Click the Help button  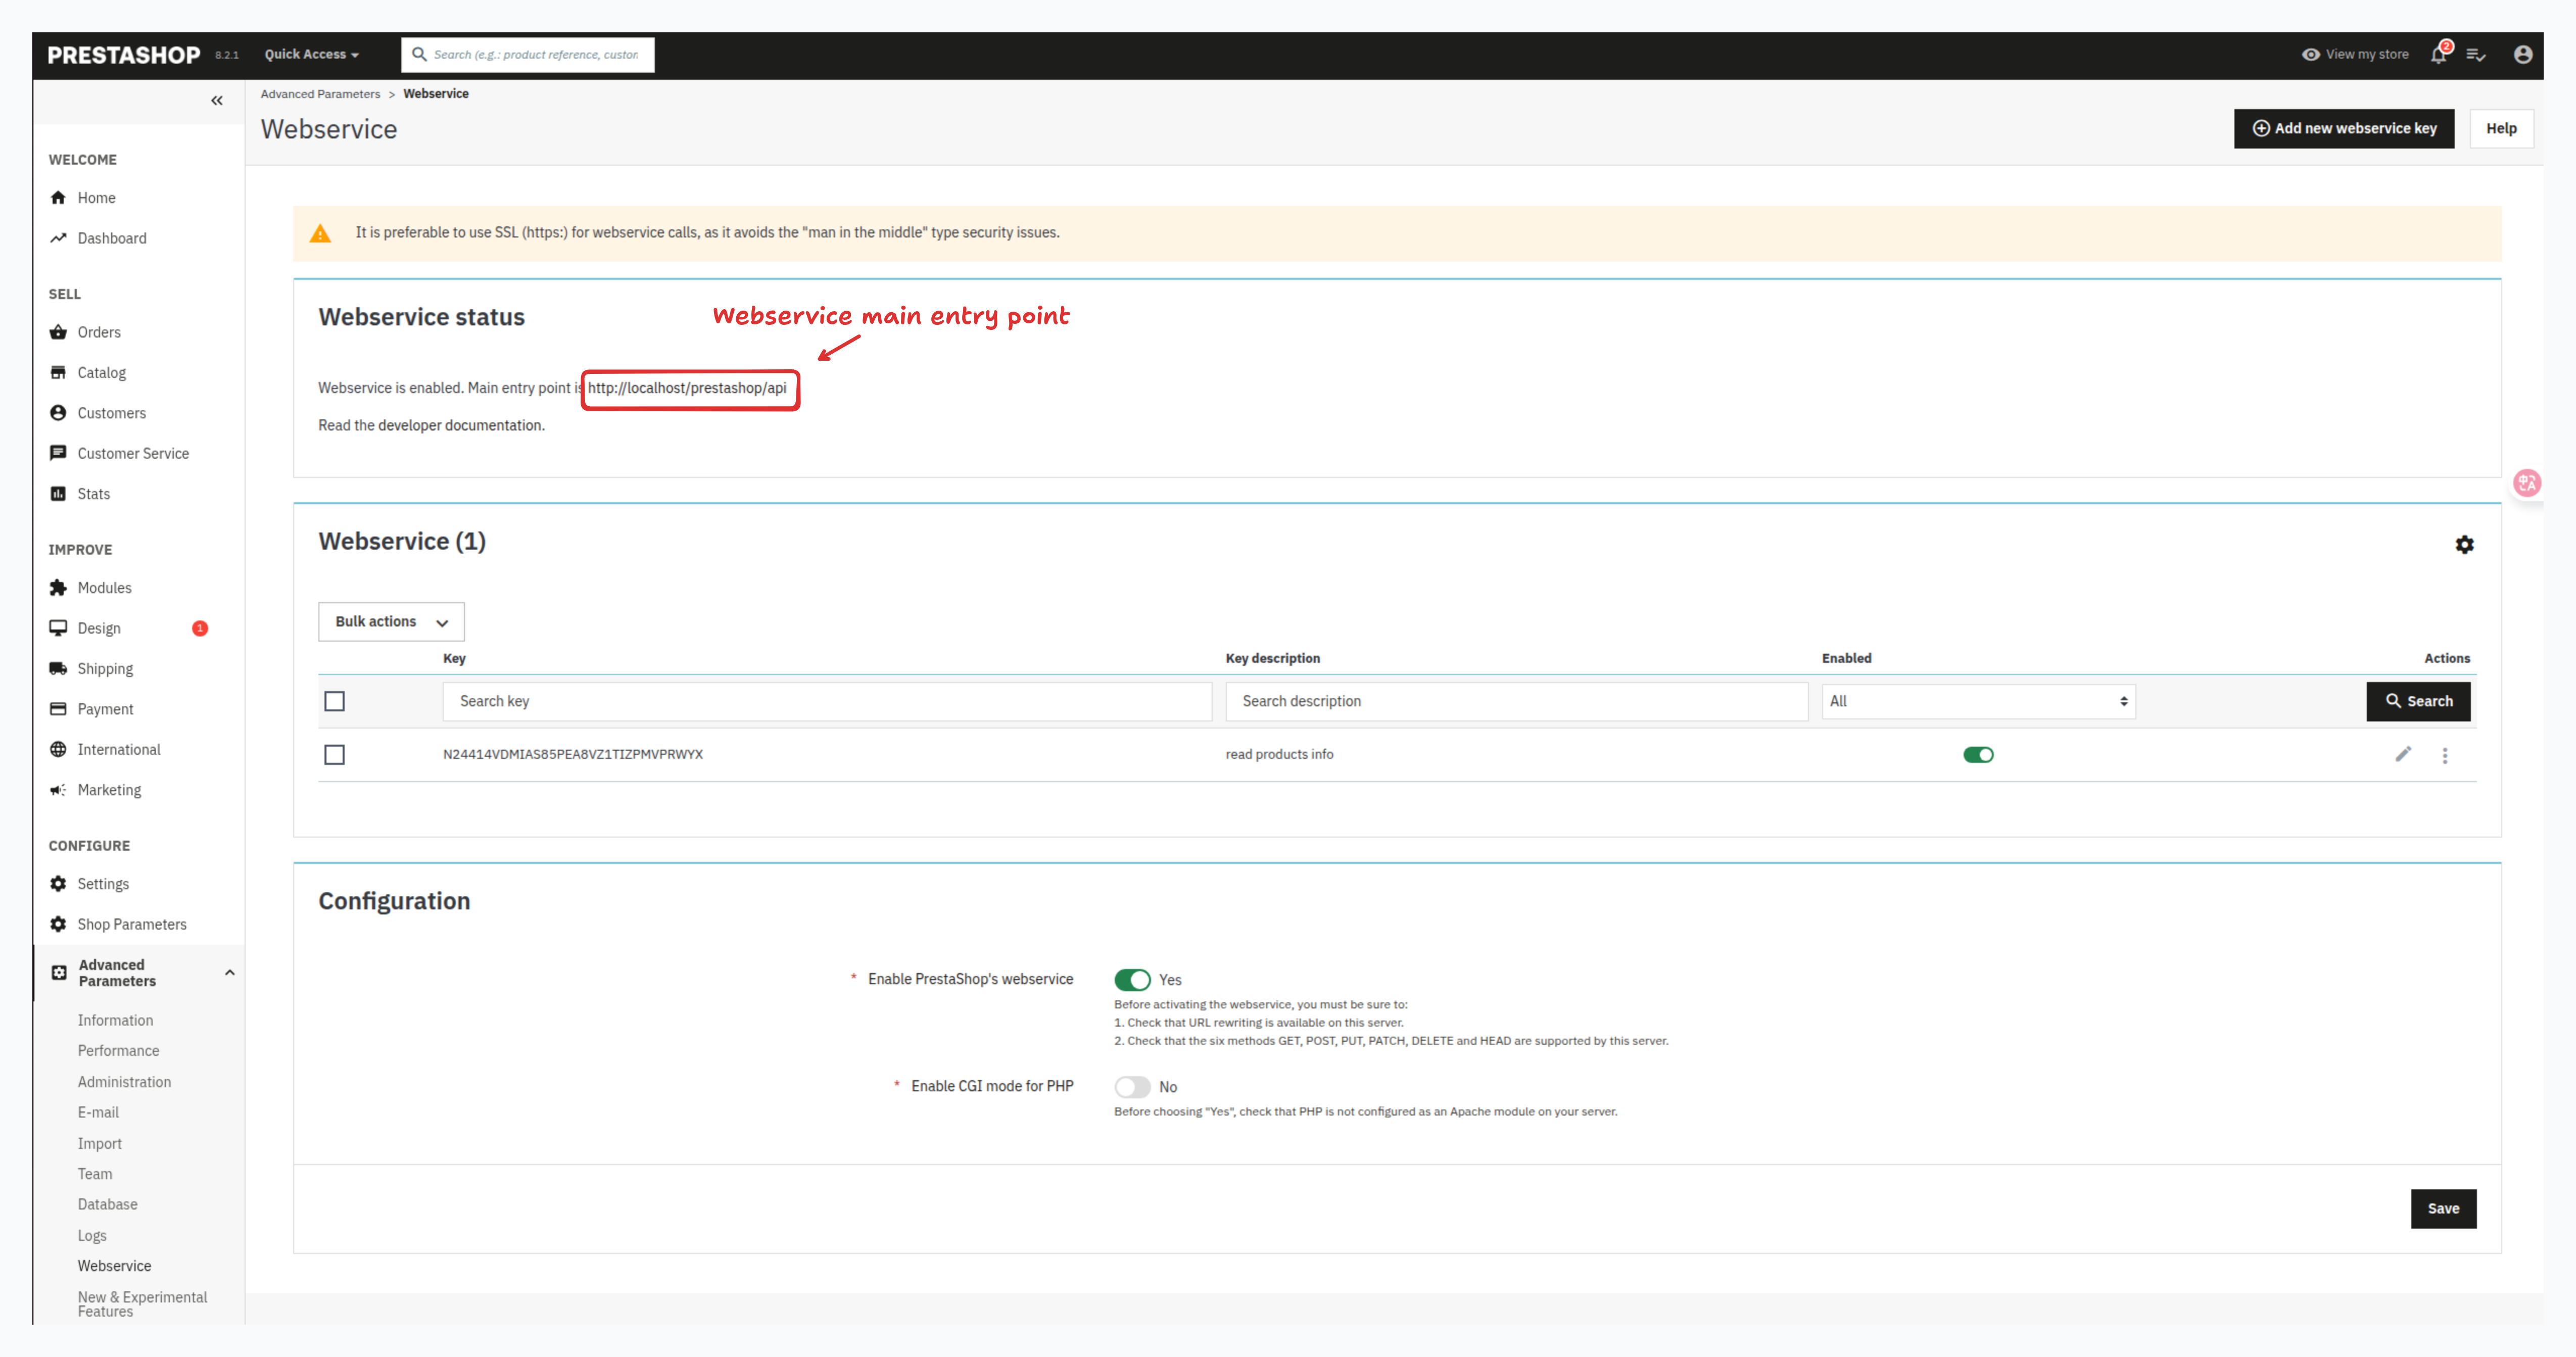pos(2501,128)
